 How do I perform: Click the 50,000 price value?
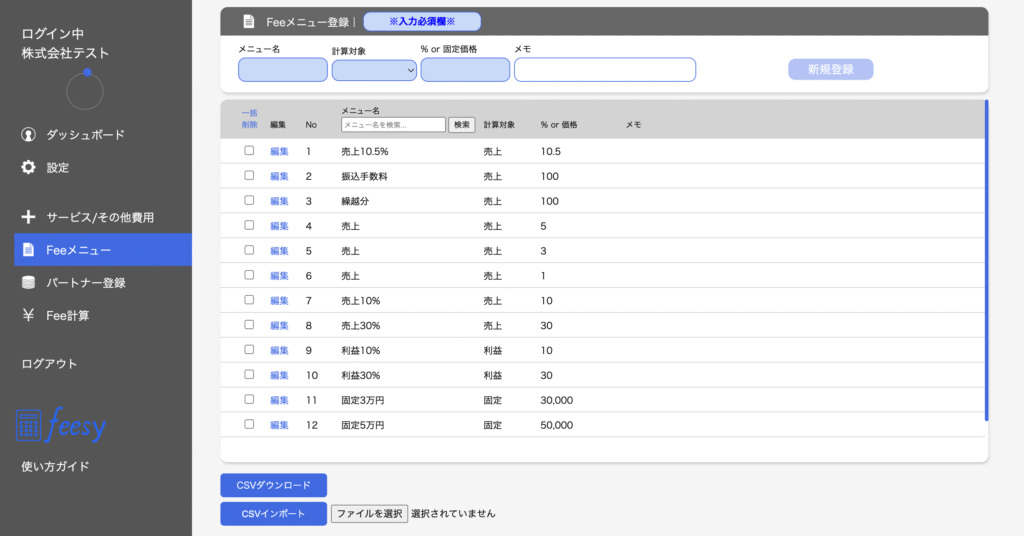(556, 425)
